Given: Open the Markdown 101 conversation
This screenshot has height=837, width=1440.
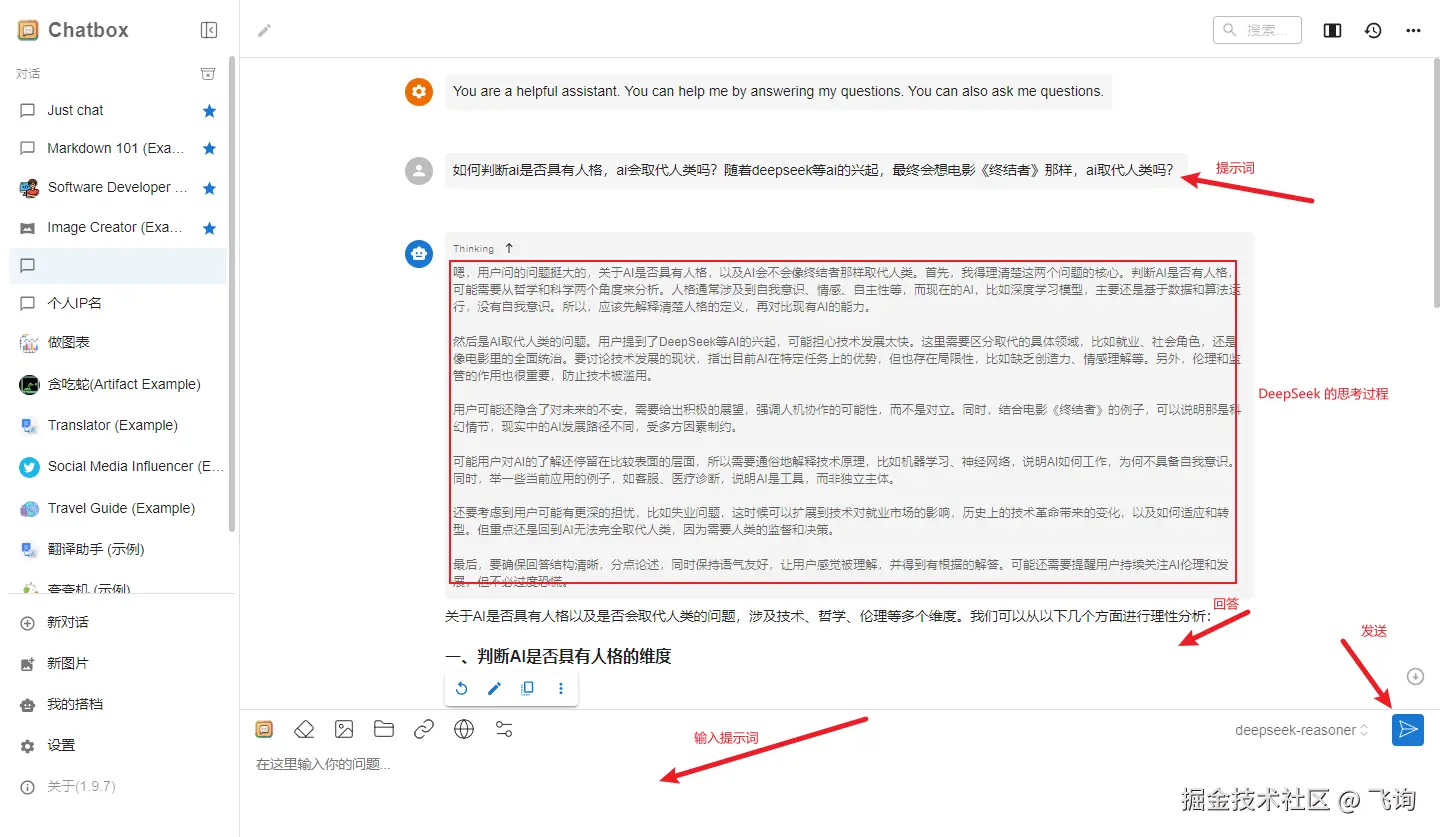Looking at the screenshot, I should (x=118, y=149).
